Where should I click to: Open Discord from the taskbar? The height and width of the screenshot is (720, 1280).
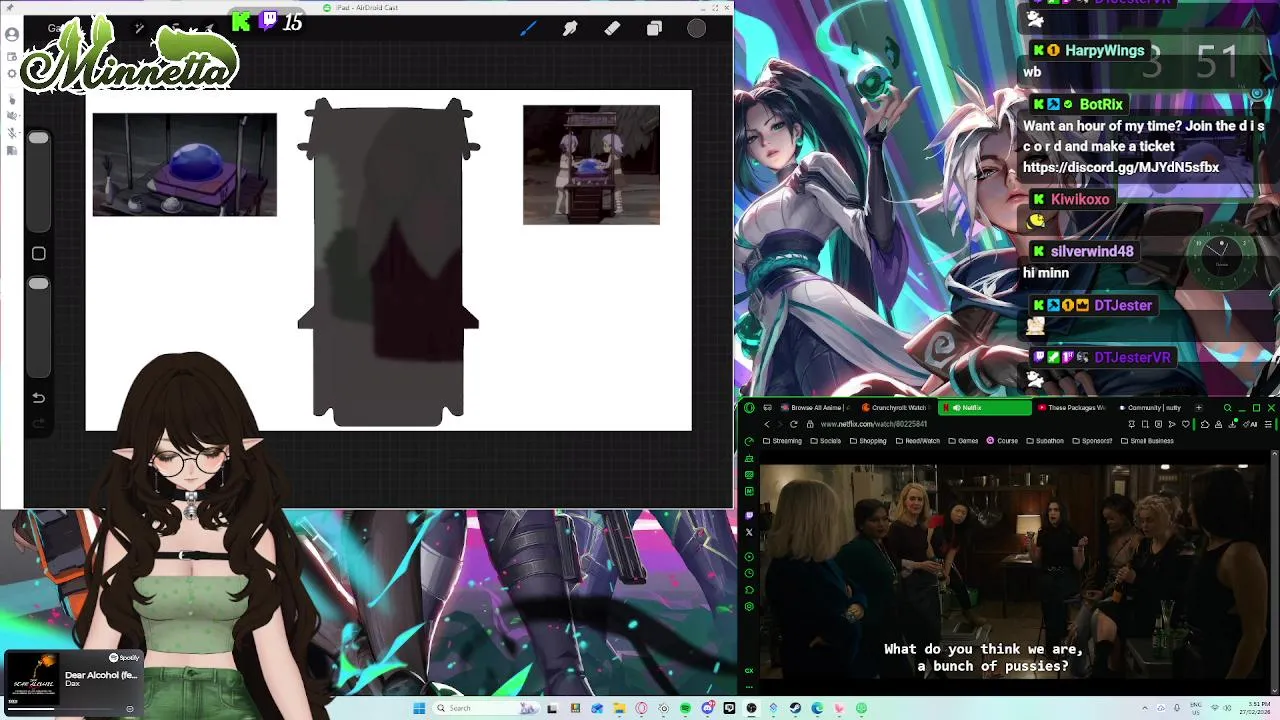point(708,708)
